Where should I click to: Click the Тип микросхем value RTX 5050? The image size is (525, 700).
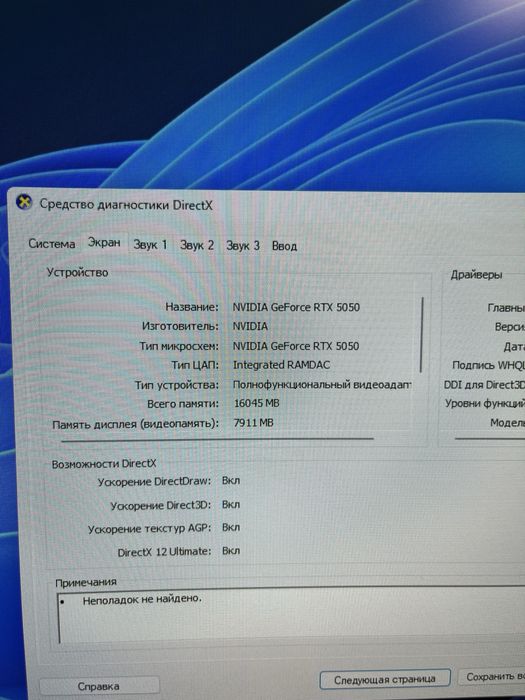tap(296, 346)
